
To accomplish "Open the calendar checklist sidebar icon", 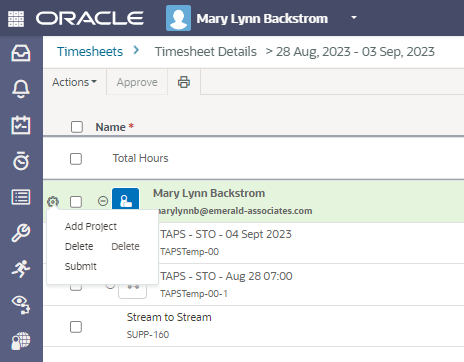I will tap(21, 125).
